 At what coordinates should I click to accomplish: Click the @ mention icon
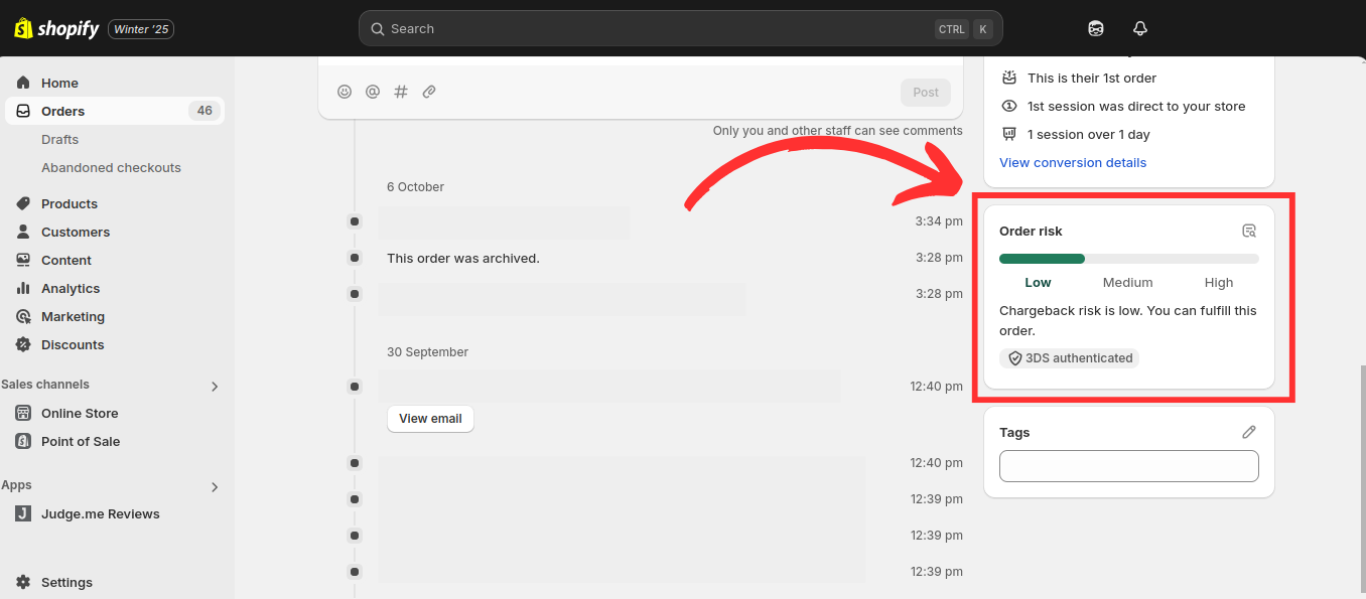(372, 92)
